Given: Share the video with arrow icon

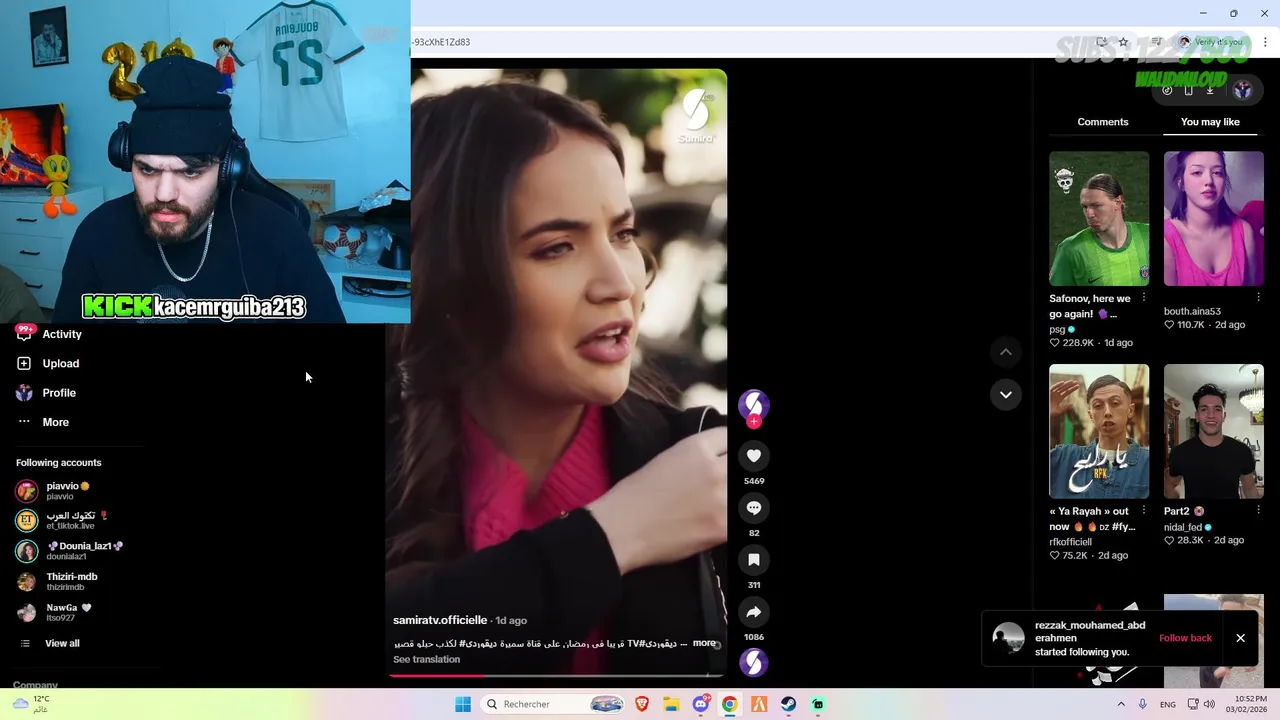Looking at the screenshot, I should 754,612.
